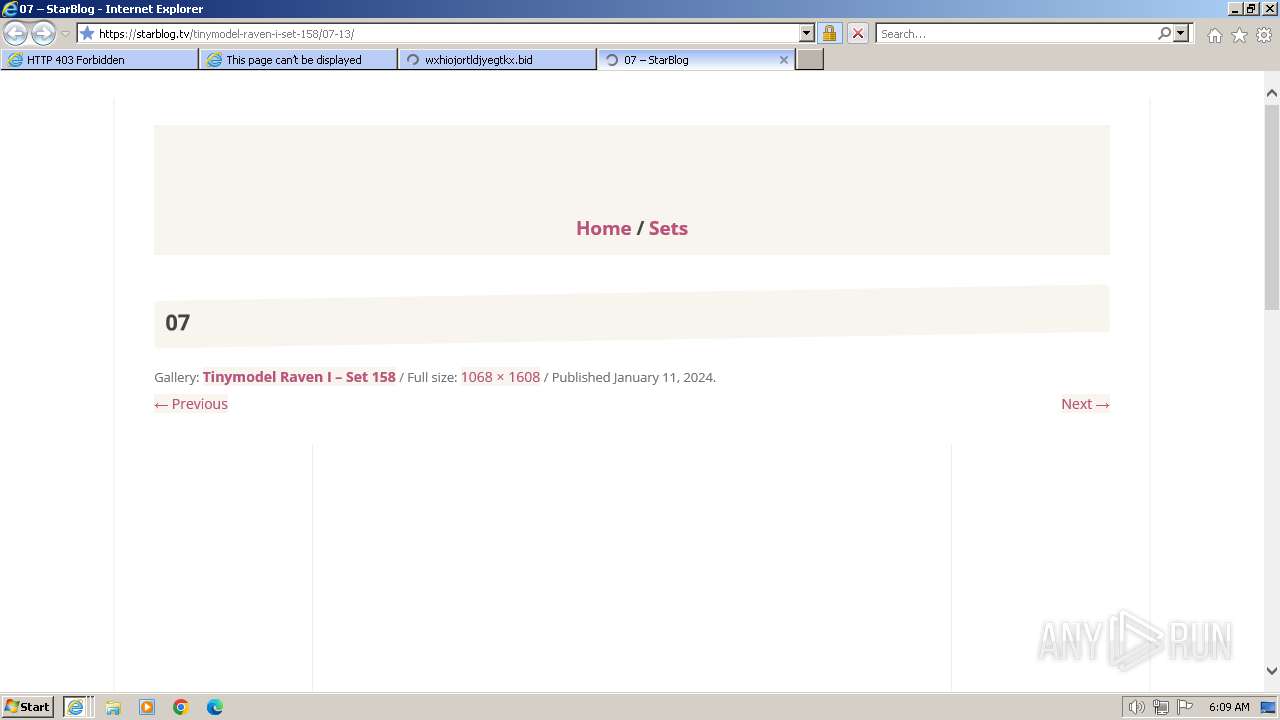Switch to HTTP 403 Forbidden tab
Viewport: 1280px width, 720px height.
(100, 59)
